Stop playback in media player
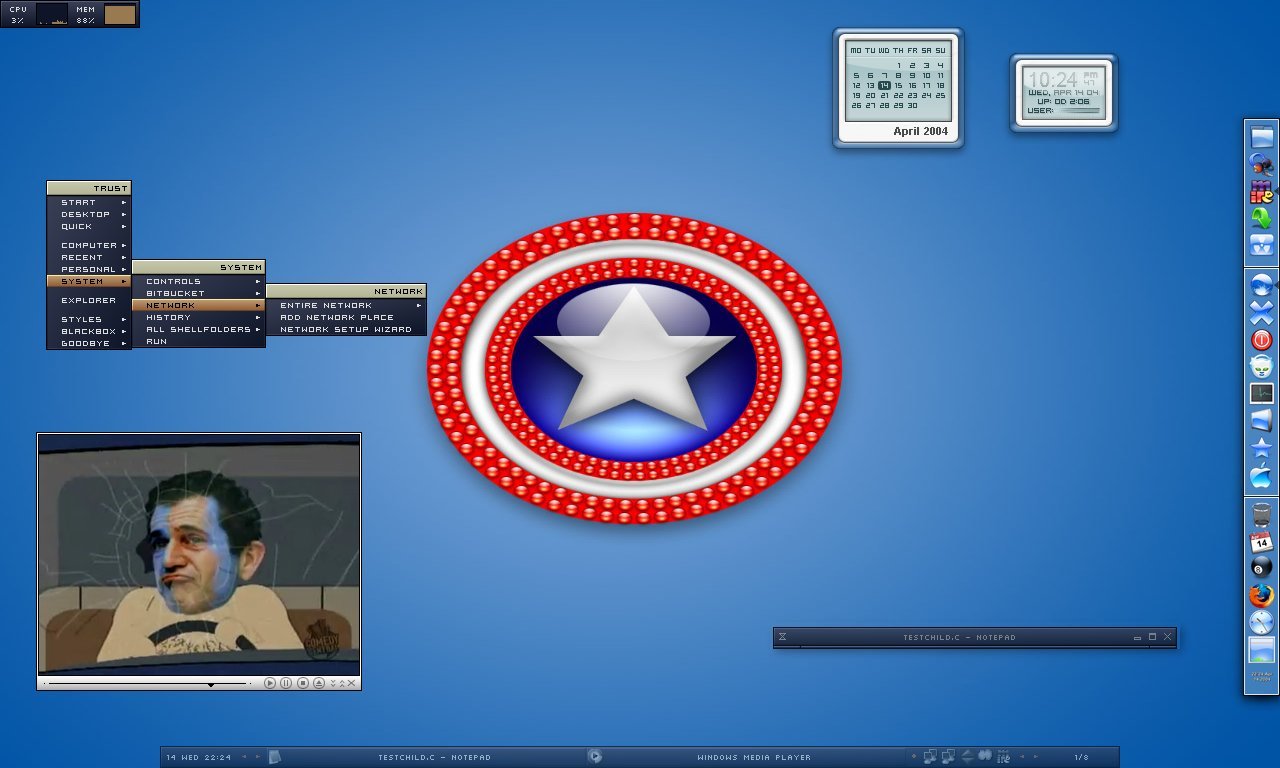Image resolution: width=1280 pixels, height=768 pixels. [x=302, y=683]
